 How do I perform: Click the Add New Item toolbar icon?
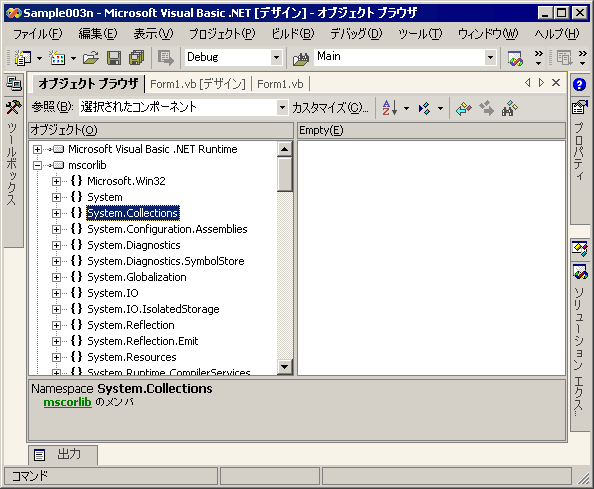pyautogui.click(x=57, y=58)
